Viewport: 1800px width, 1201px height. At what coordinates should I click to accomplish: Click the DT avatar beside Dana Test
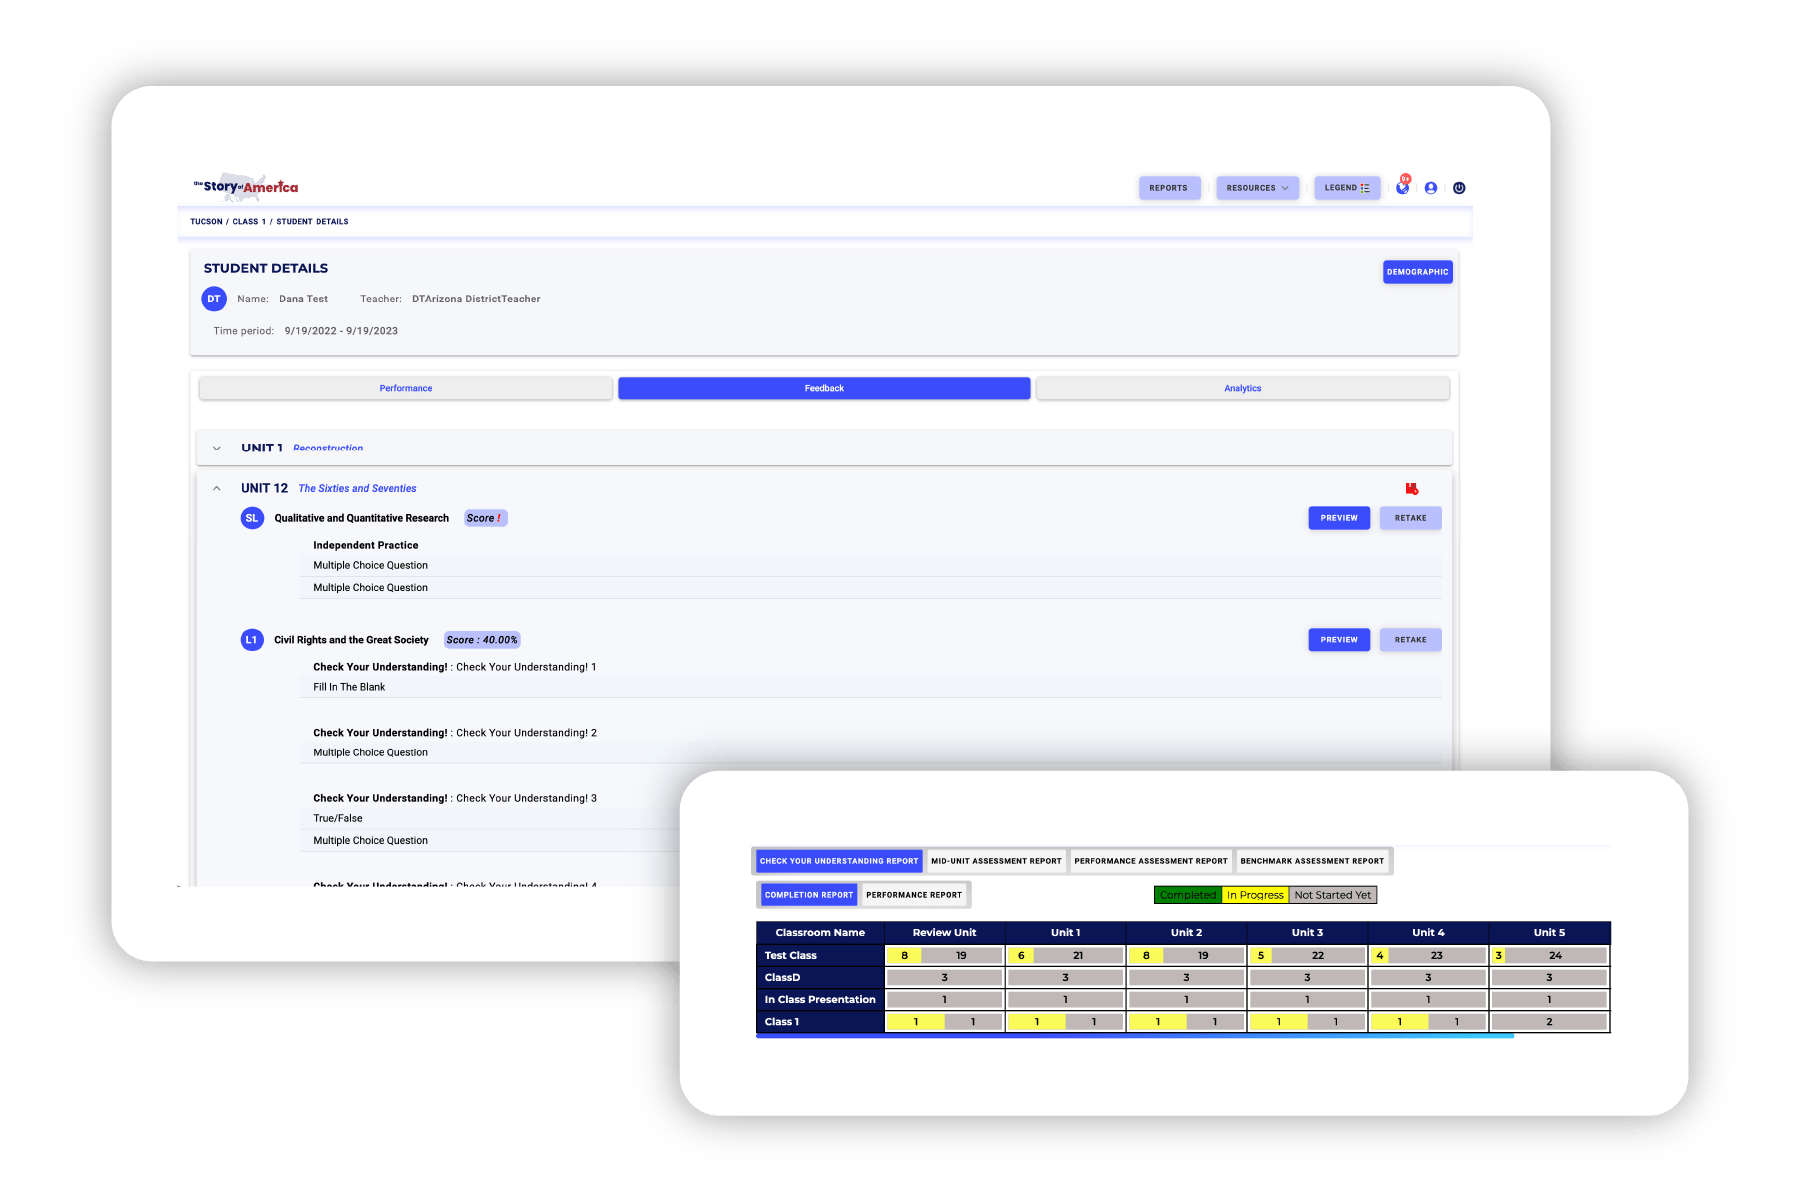coord(214,298)
